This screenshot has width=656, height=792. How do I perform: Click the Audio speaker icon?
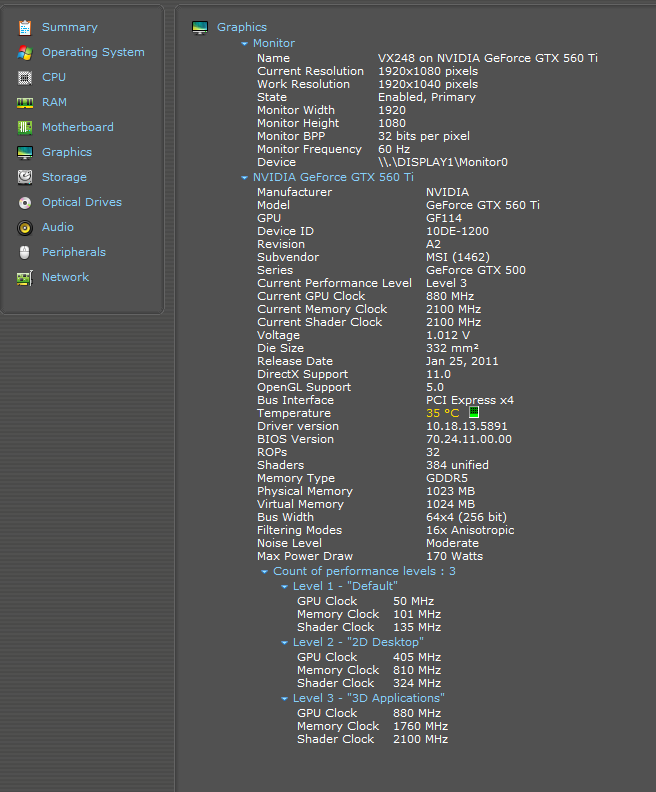click(x=24, y=227)
